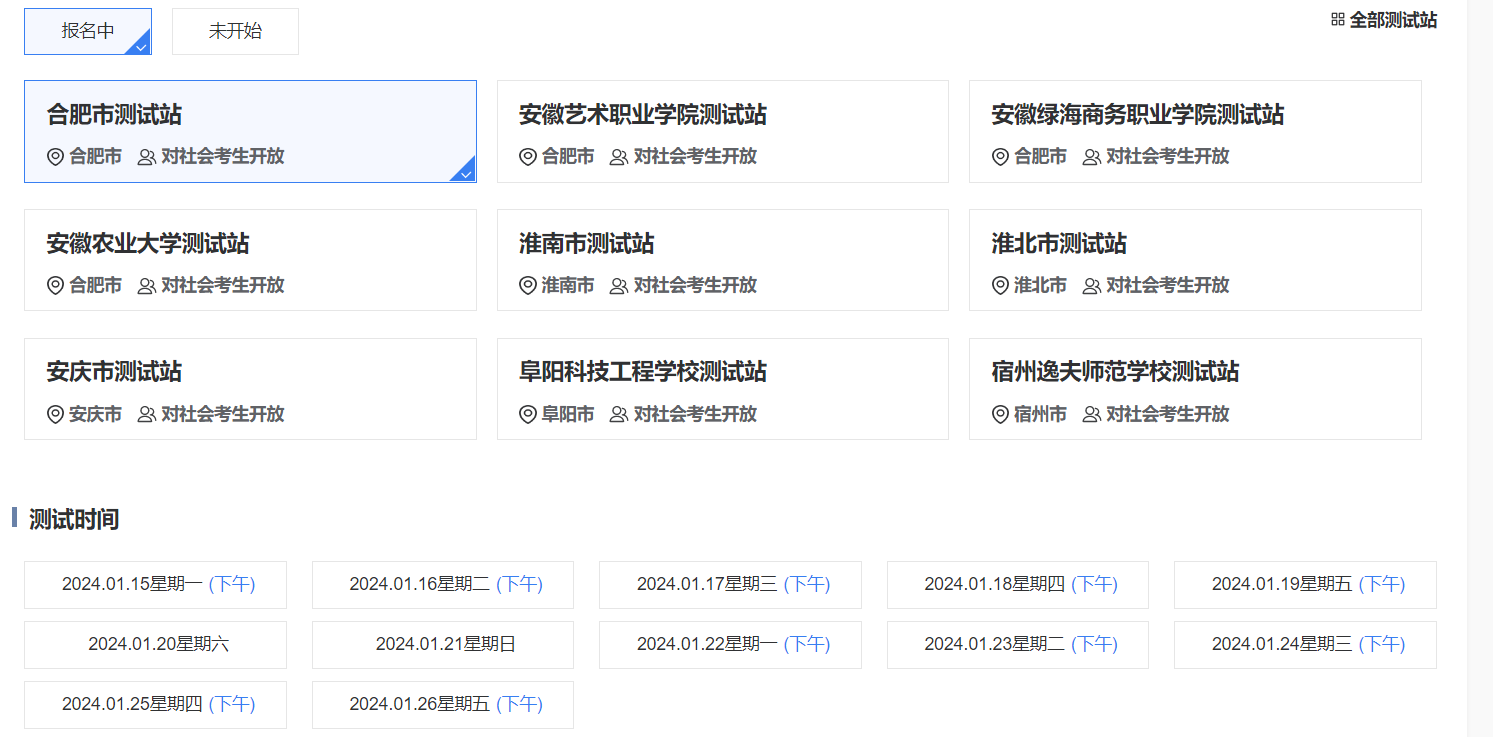Click people icon in 淮北市测试站 card

click(1091, 286)
